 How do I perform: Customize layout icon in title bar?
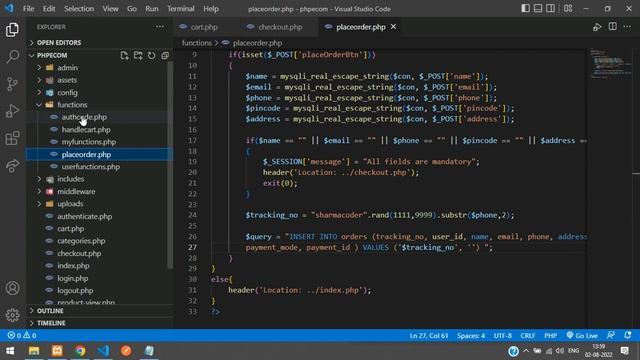(x=568, y=9)
